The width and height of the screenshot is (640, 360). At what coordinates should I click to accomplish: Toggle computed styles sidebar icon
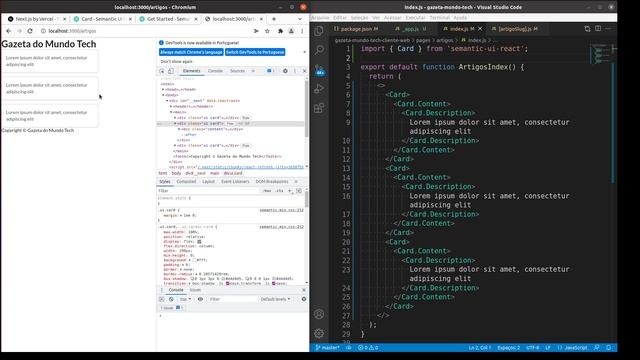[x=299, y=191]
